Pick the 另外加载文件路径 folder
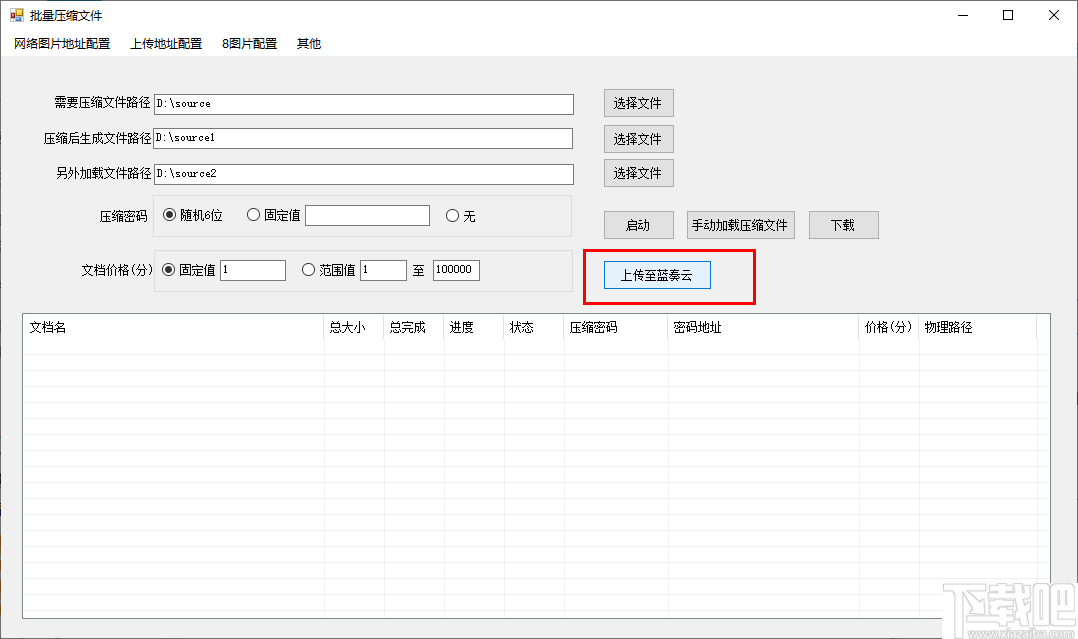This screenshot has width=1078, height=639. pyautogui.click(x=638, y=172)
